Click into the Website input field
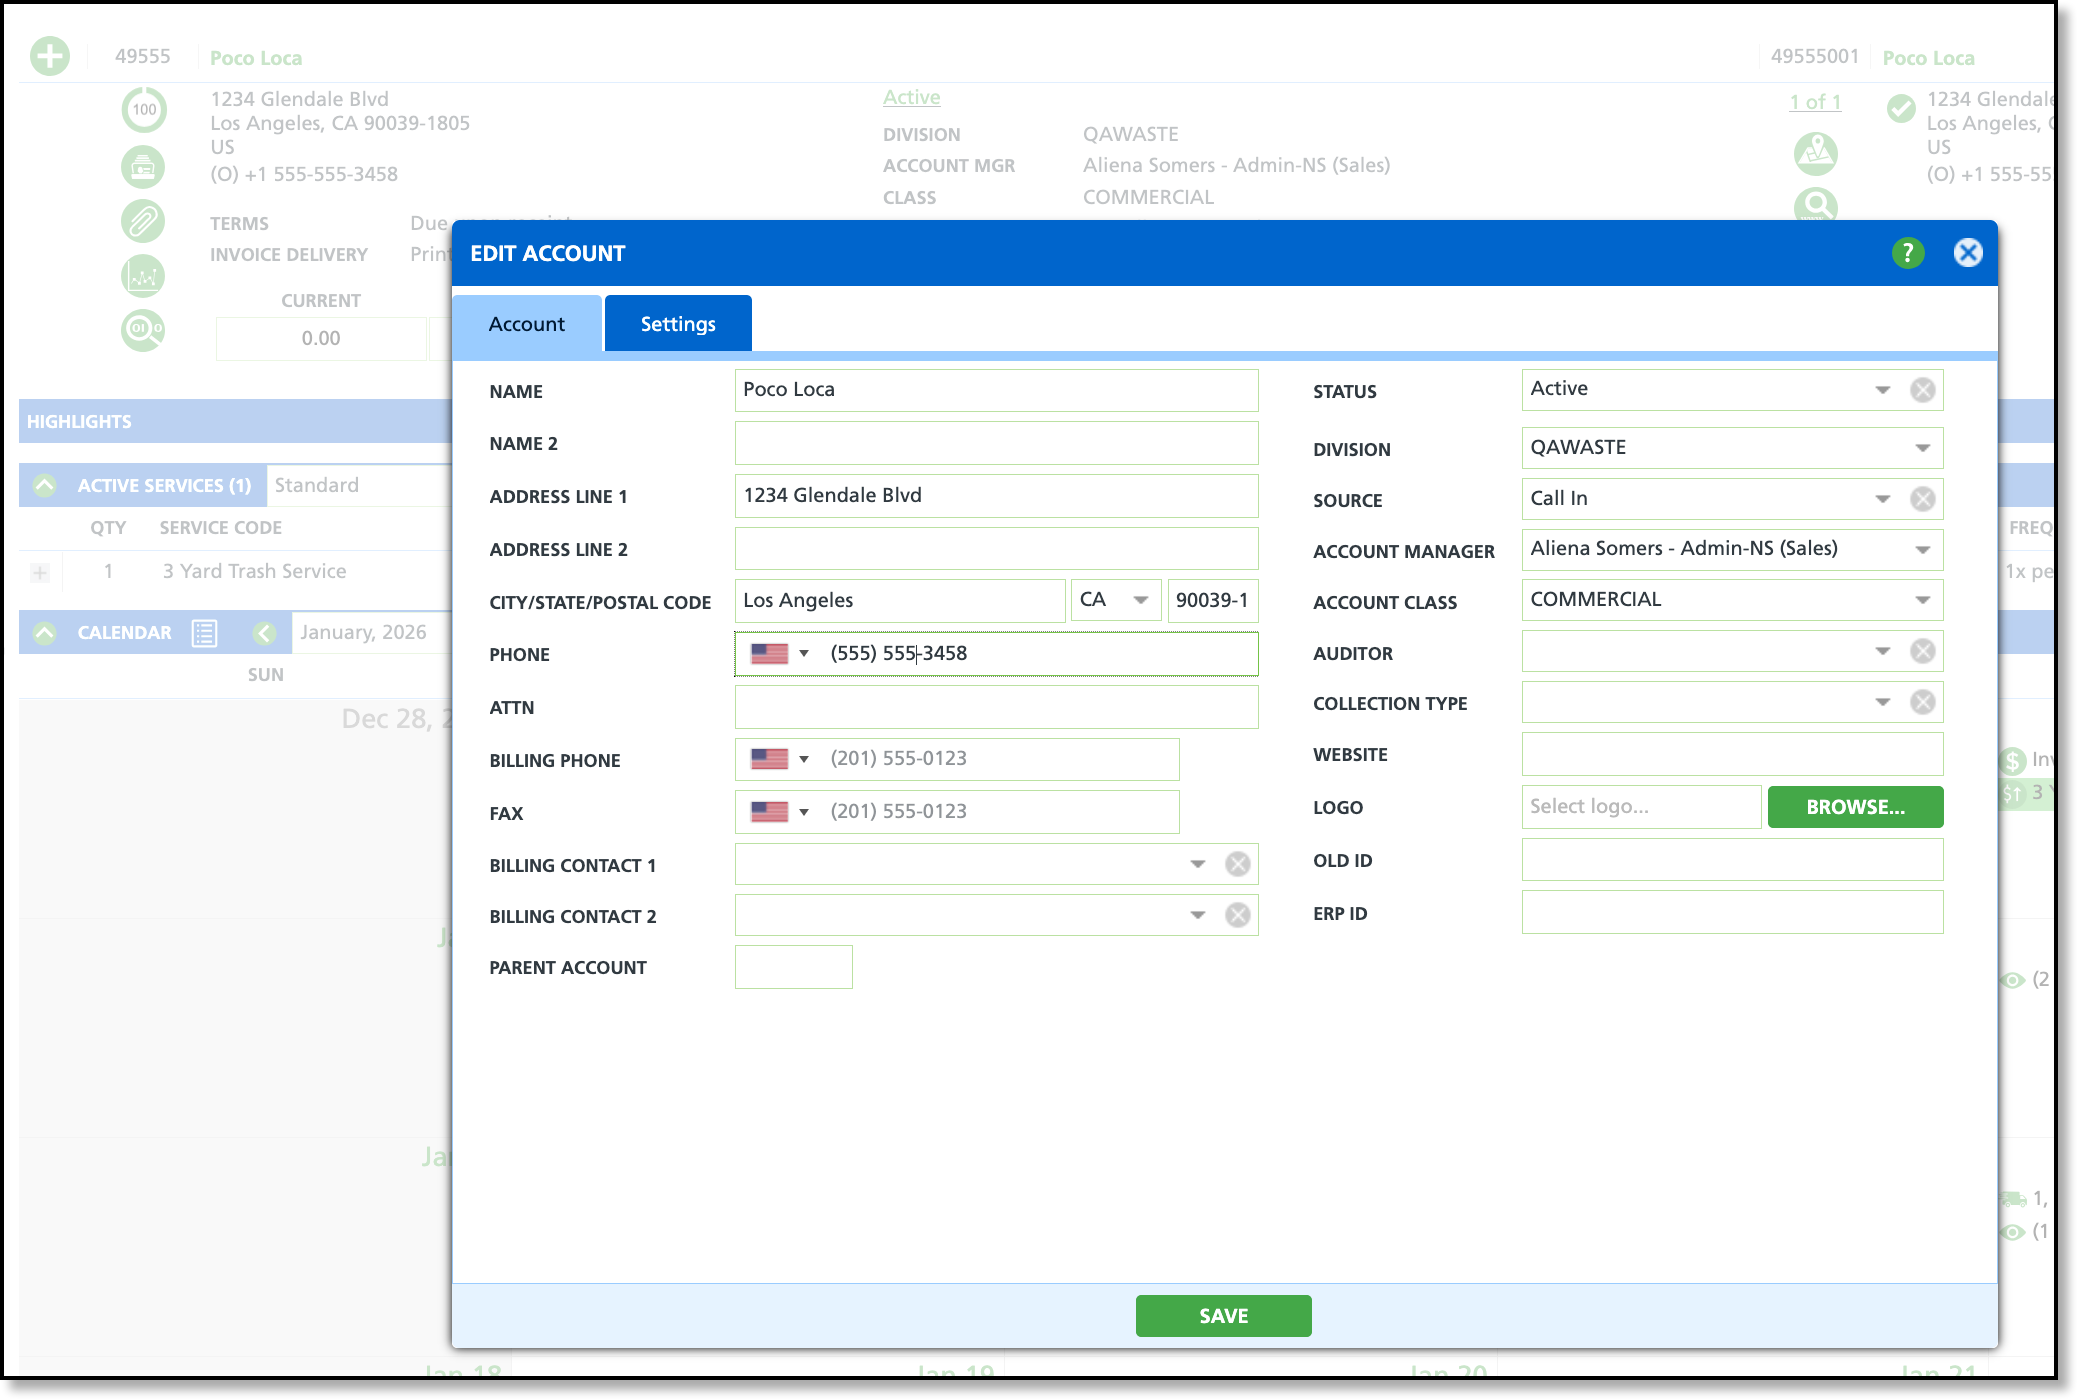2078x1400 pixels. pyautogui.click(x=1731, y=754)
